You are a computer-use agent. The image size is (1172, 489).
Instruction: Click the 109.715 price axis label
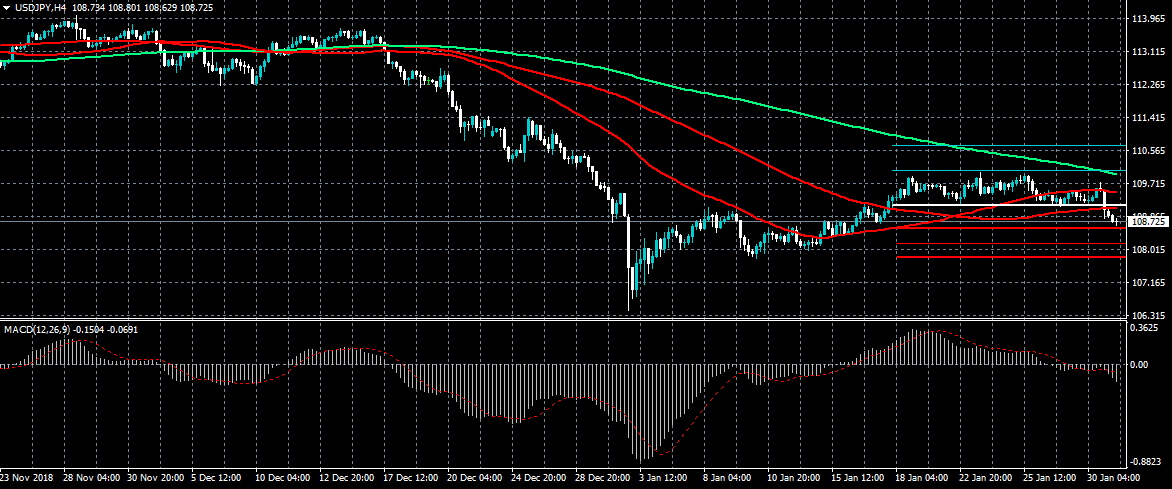[1147, 184]
